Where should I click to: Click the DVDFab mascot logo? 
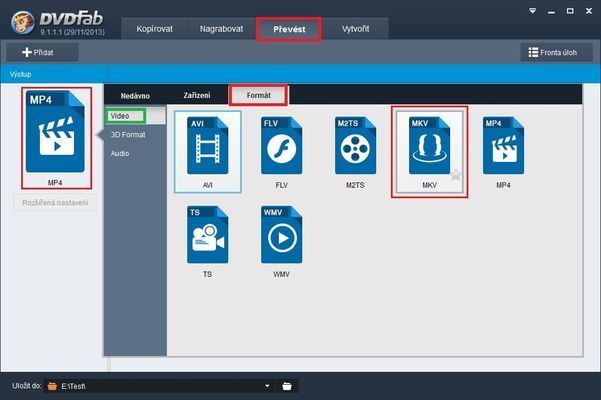[x=23, y=22]
